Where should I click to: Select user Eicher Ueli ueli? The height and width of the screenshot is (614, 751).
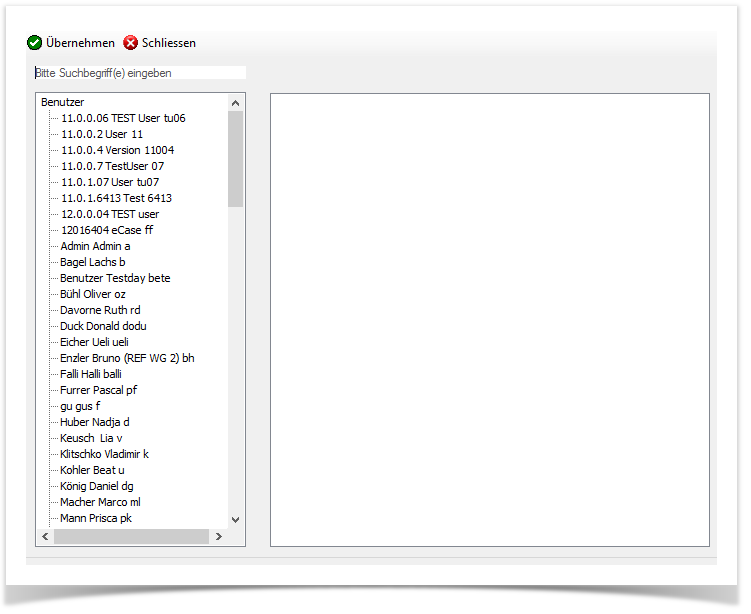[94, 342]
